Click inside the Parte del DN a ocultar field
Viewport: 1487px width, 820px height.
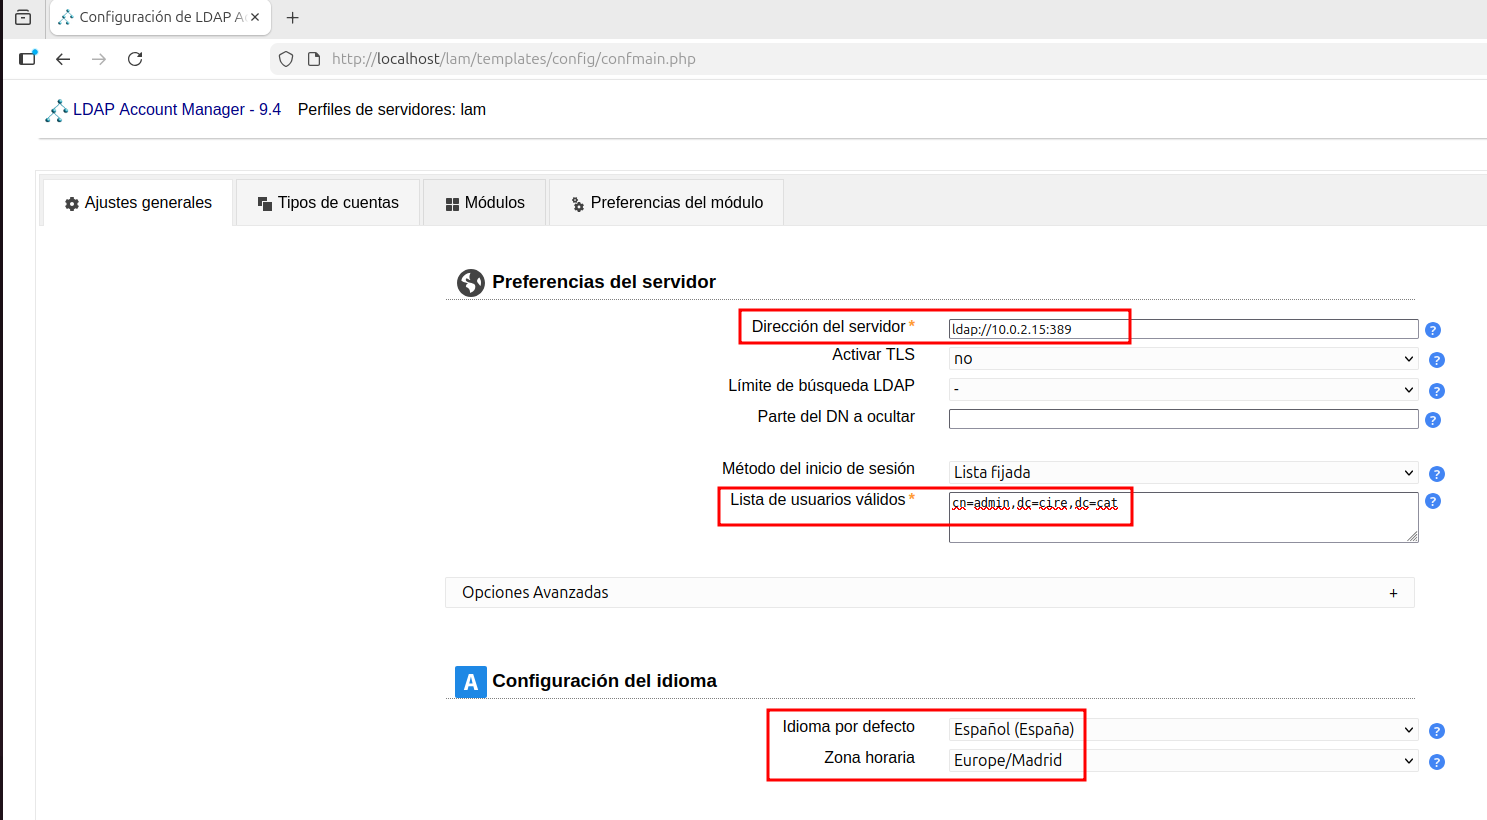[1183, 417]
